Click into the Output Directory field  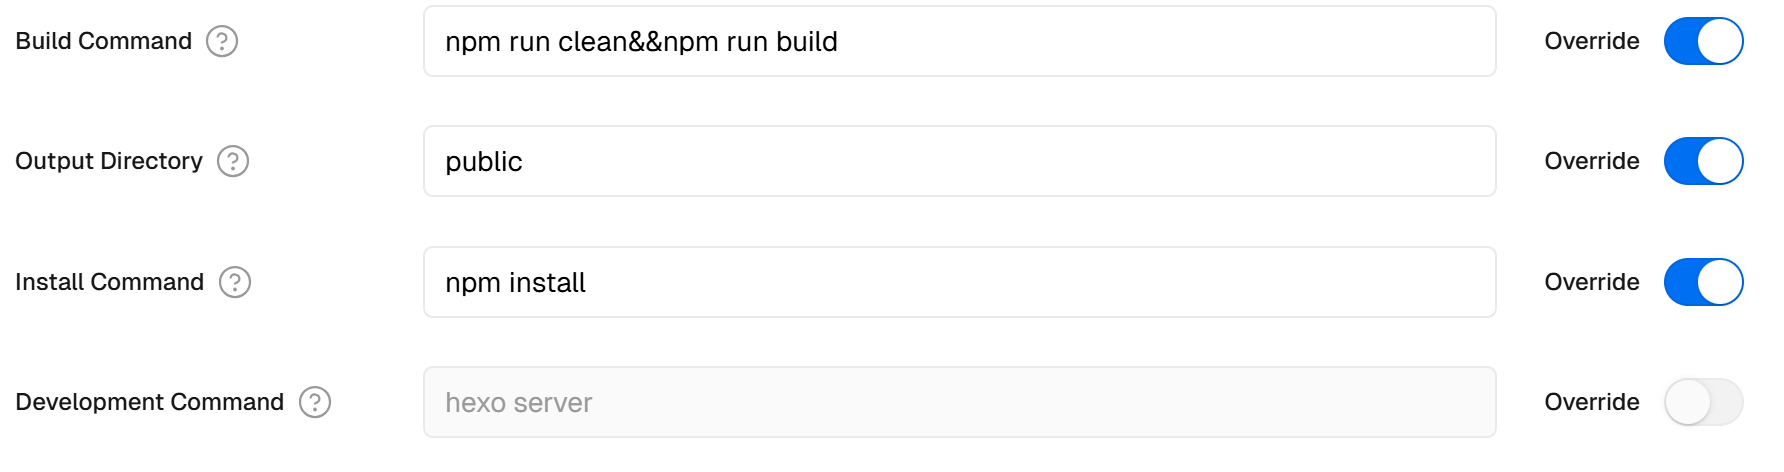(959, 161)
